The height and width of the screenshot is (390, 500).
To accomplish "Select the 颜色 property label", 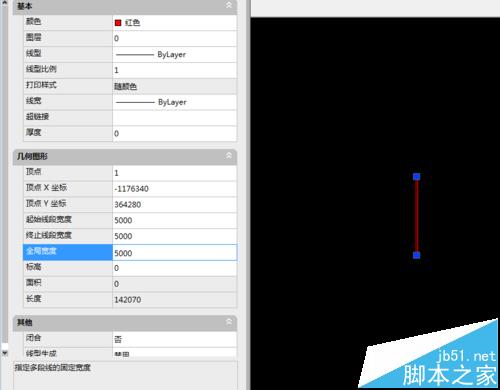I will click(33, 21).
